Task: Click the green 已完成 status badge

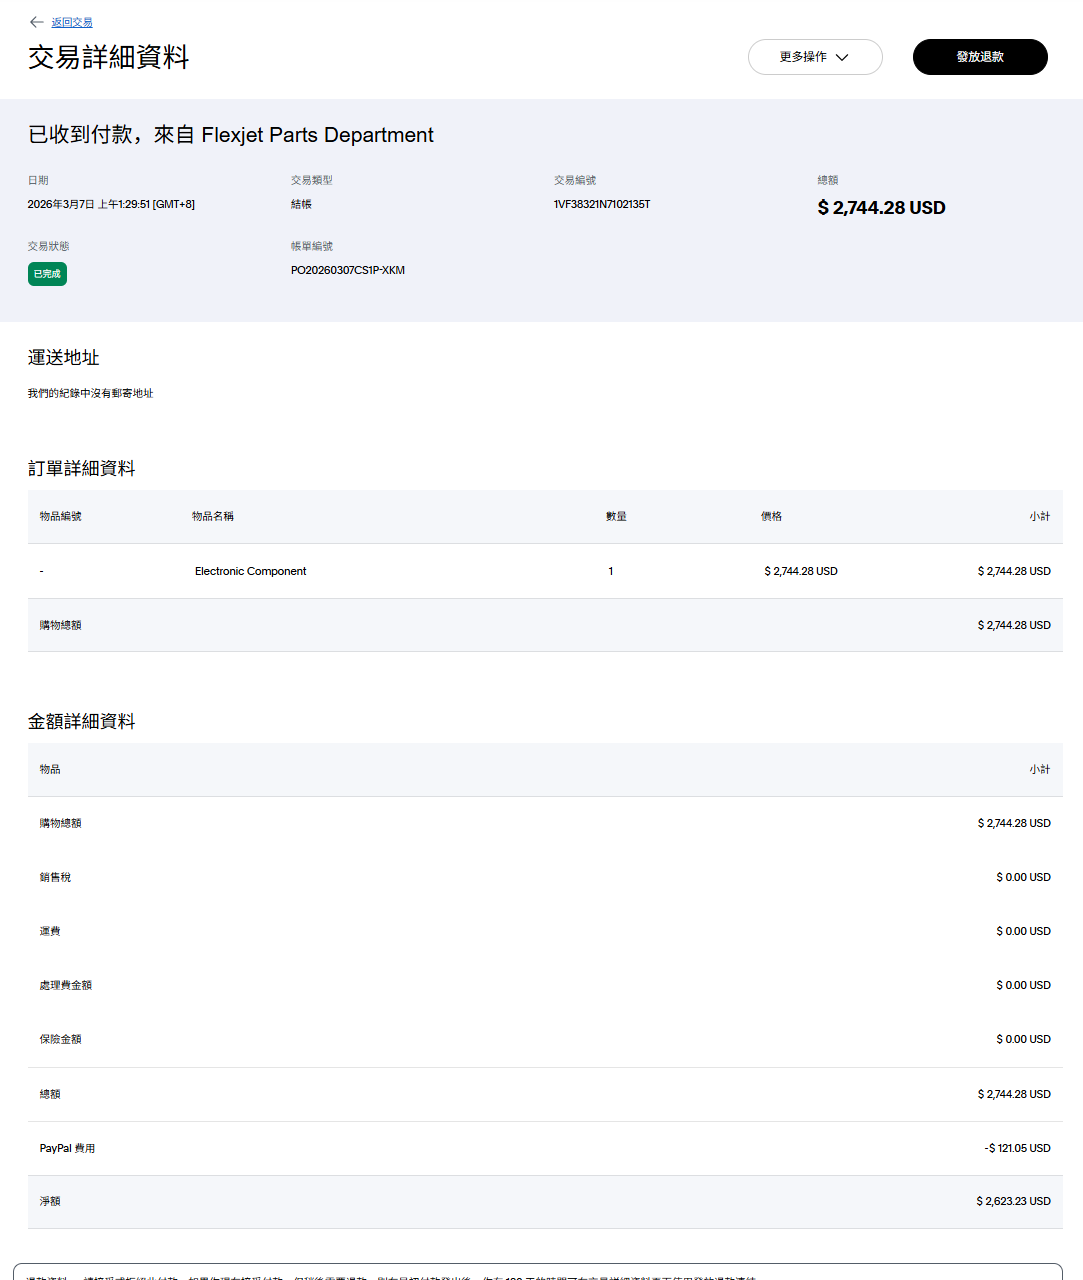Action: pyautogui.click(x=47, y=274)
